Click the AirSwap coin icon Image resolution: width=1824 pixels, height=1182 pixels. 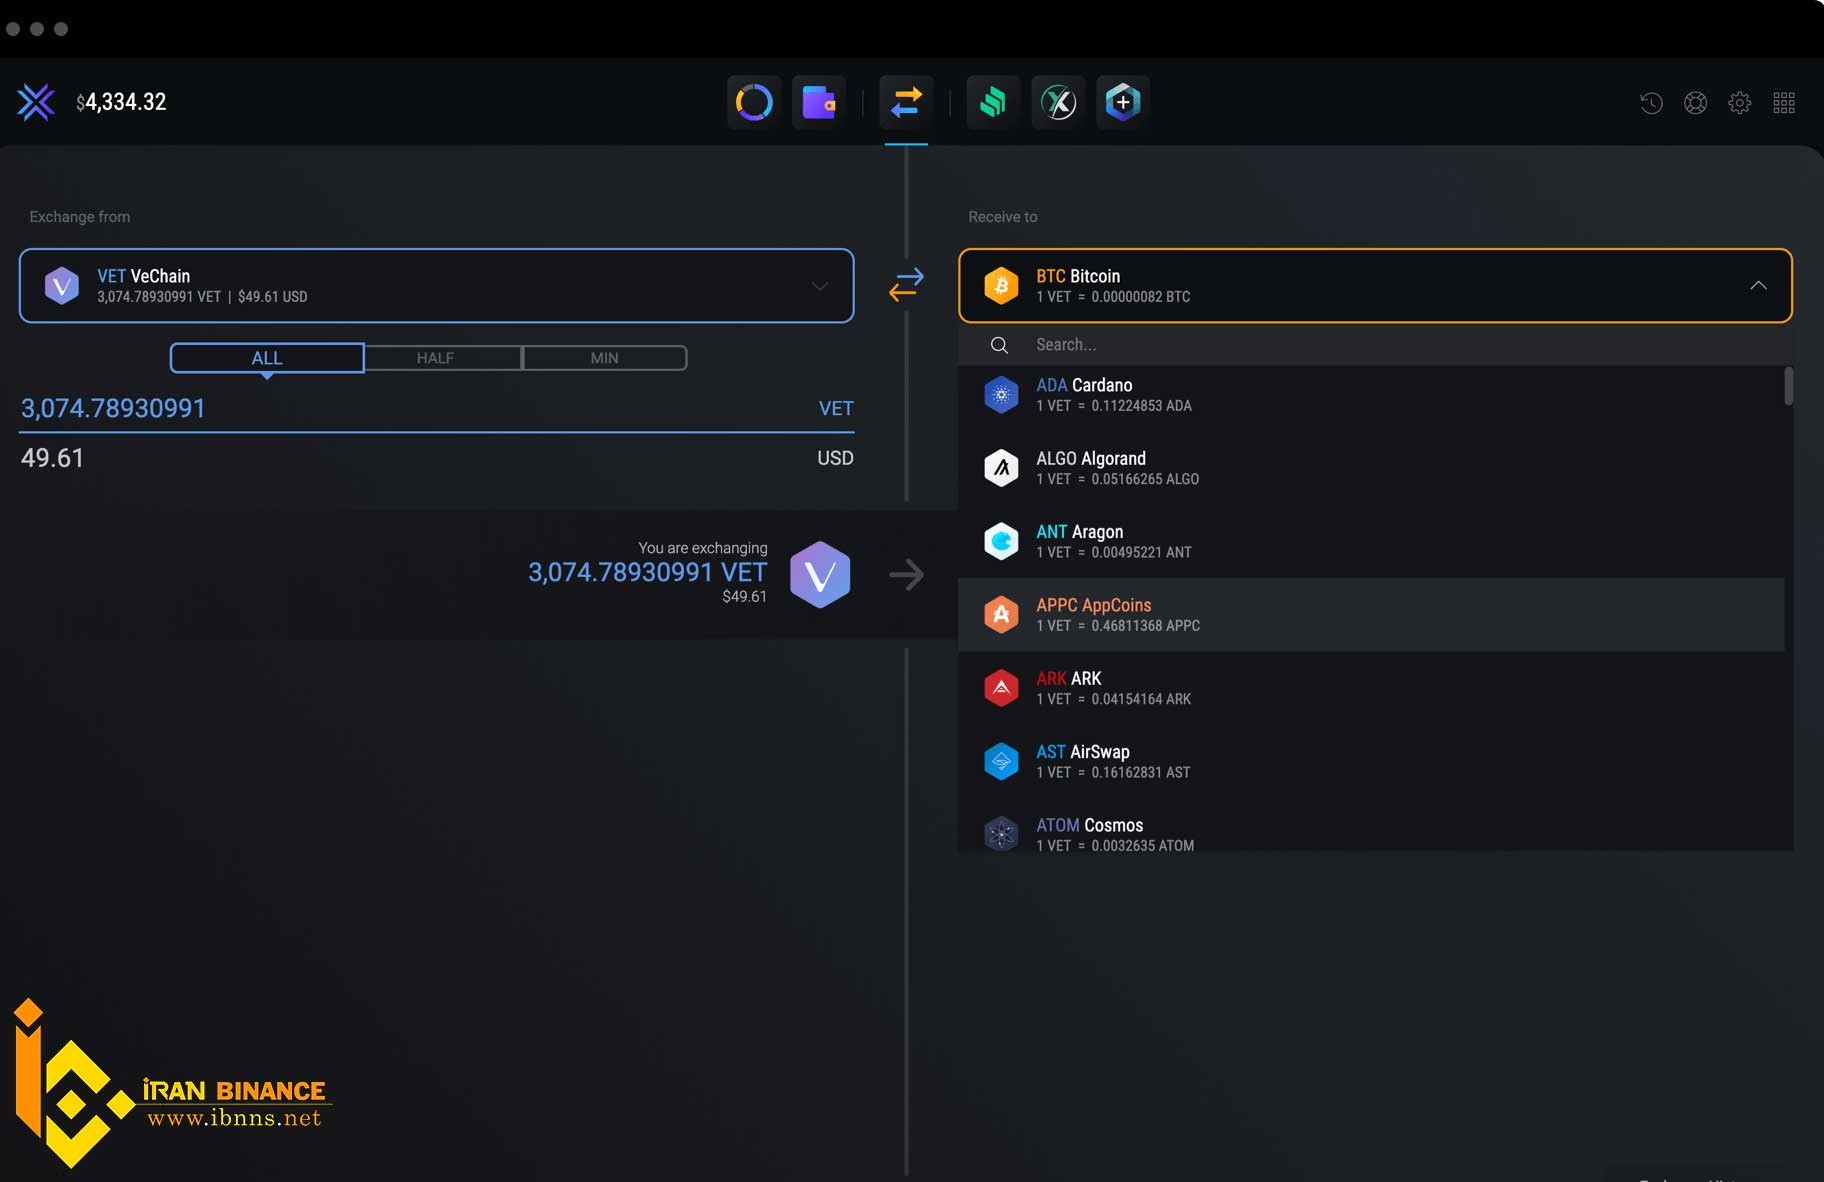pyautogui.click(x=1001, y=761)
